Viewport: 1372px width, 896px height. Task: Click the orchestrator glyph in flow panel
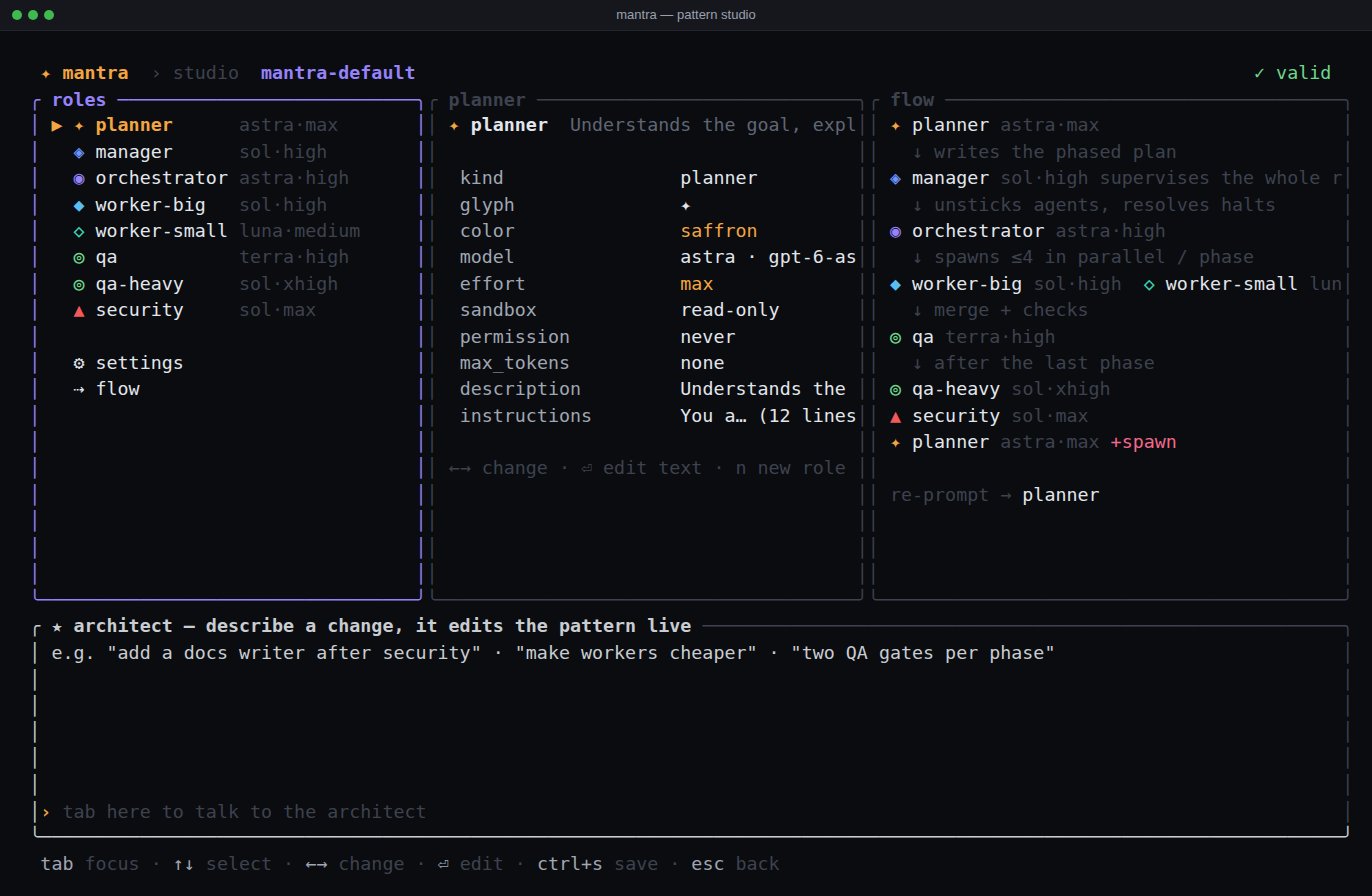pos(895,231)
